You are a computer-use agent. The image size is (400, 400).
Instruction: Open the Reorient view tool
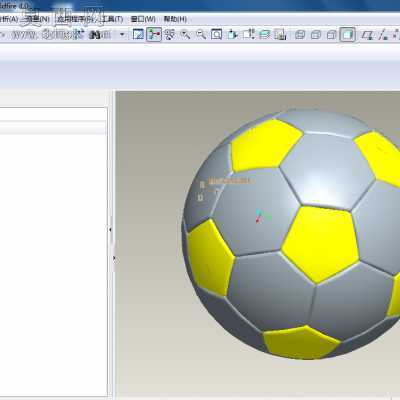pos(232,34)
